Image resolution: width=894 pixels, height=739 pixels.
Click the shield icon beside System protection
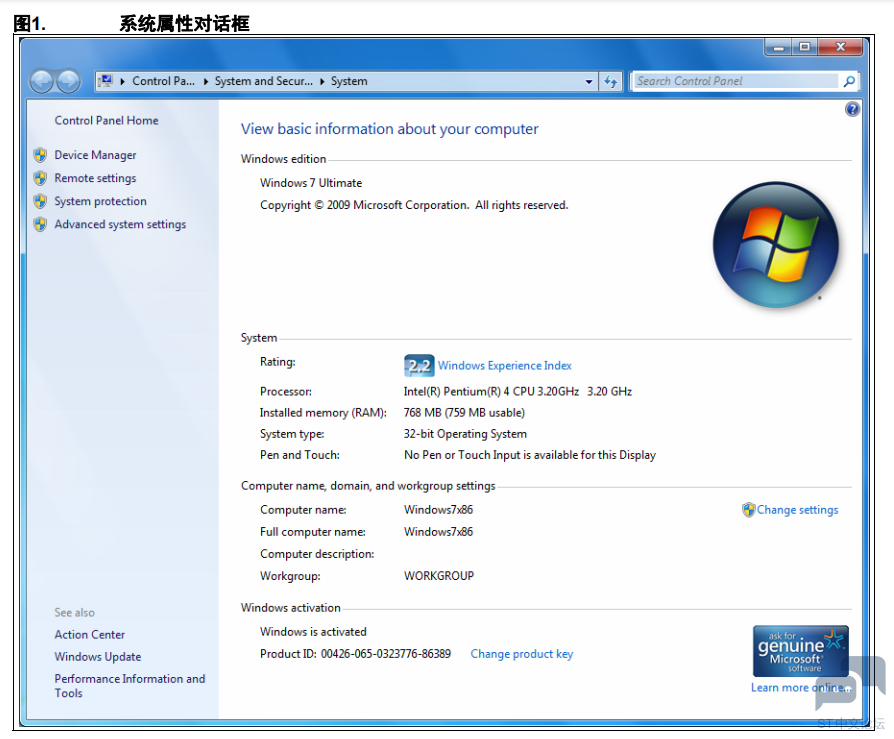click(40, 201)
